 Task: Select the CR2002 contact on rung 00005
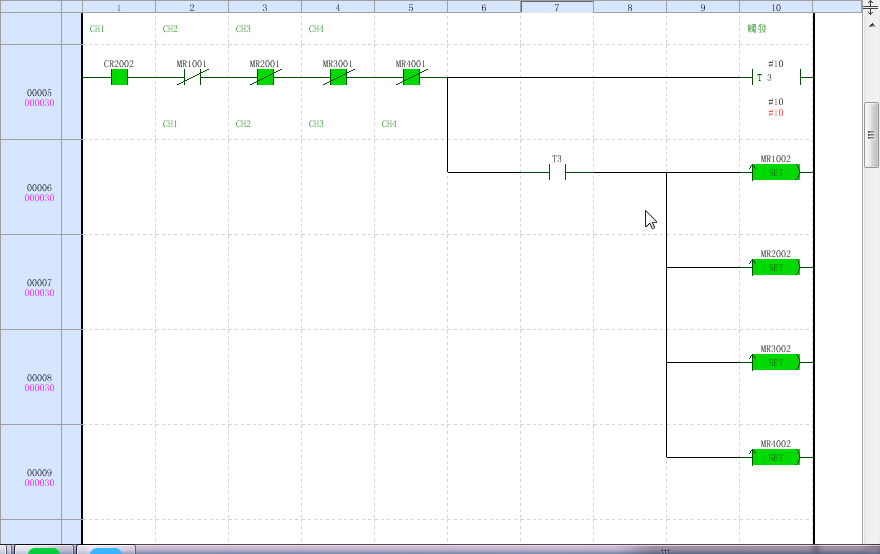pyautogui.click(x=119, y=77)
